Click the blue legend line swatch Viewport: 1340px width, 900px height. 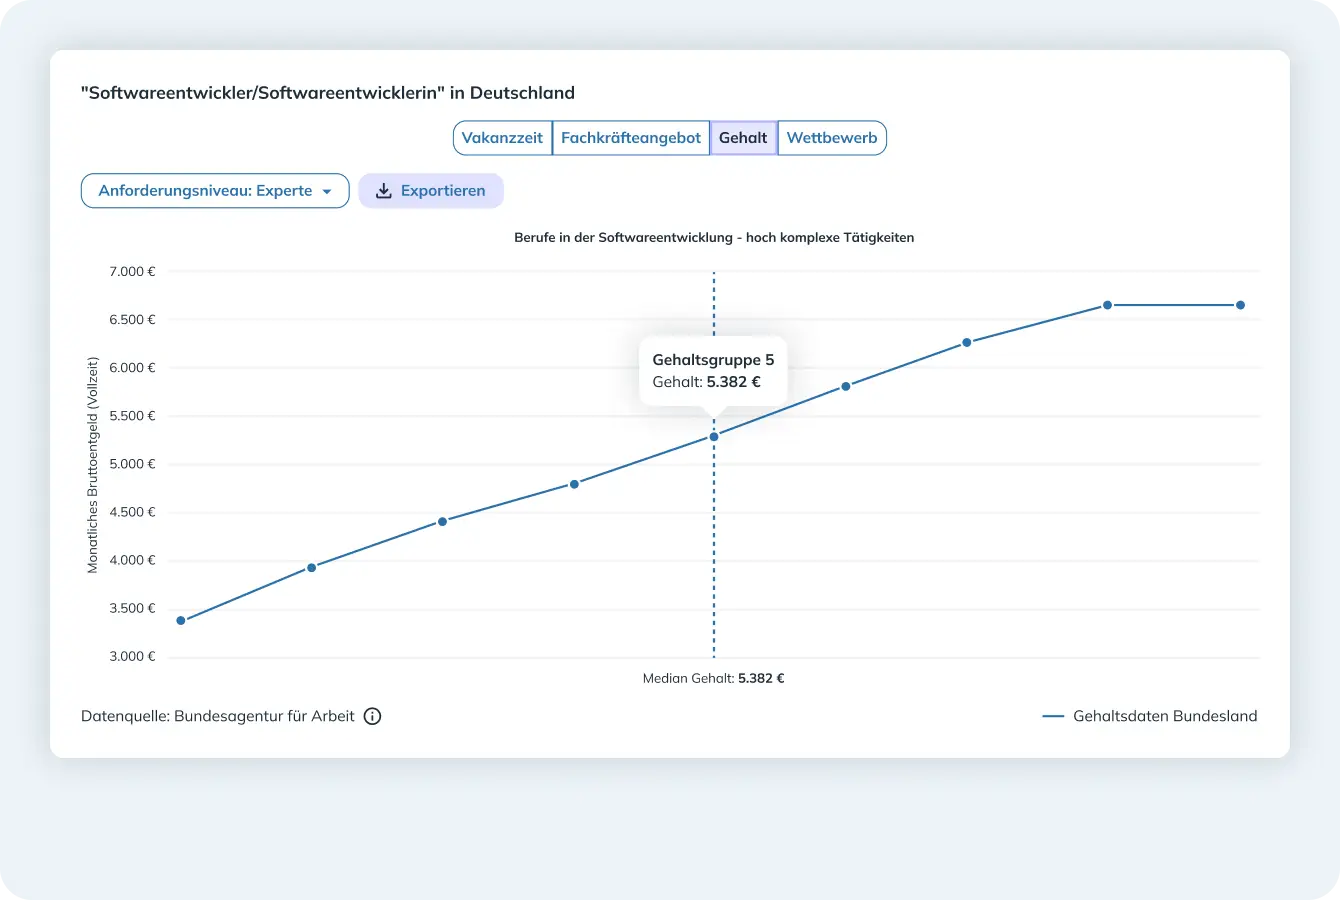coord(1053,716)
